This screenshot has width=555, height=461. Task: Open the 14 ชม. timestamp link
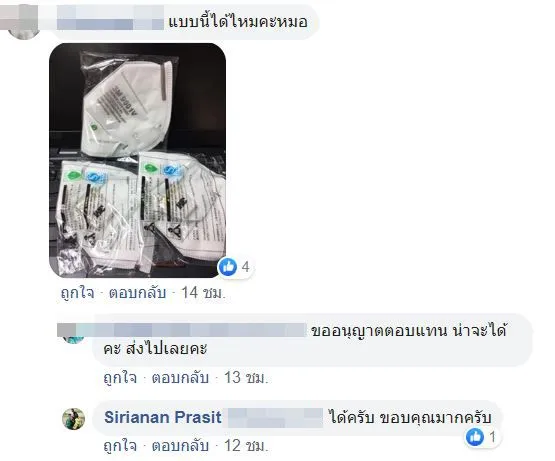203,294
